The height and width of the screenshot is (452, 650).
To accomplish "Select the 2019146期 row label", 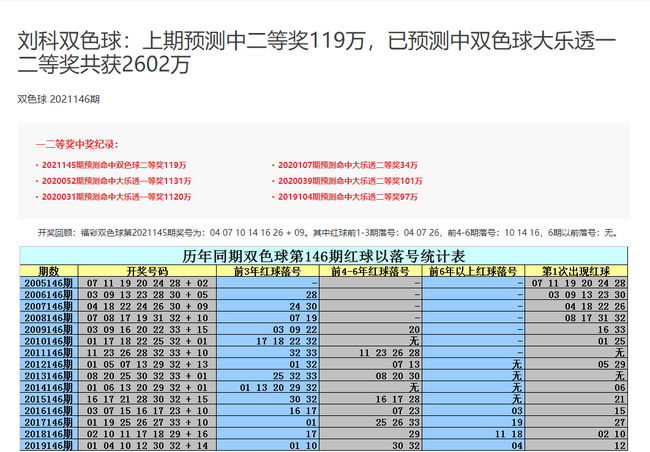I will tap(49, 445).
